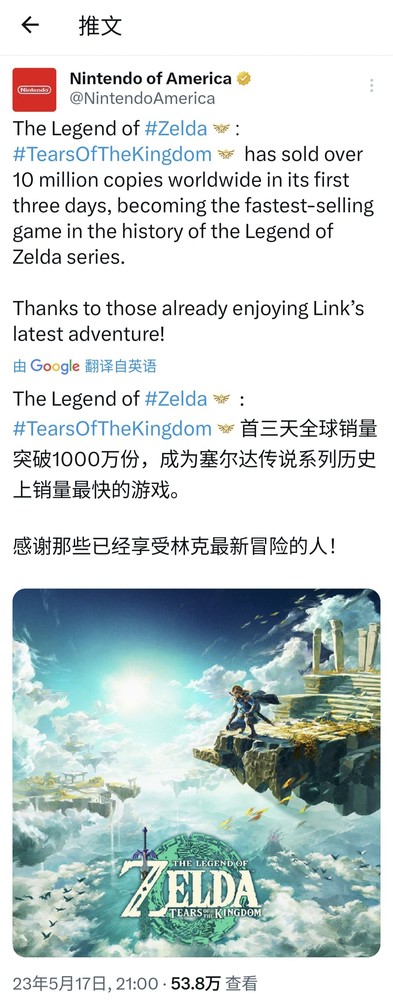The width and height of the screenshot is (393, 1000).
Task: Click the emblem emoji after translated #TearsOfTheKingdom
Action: coord(225,429)
